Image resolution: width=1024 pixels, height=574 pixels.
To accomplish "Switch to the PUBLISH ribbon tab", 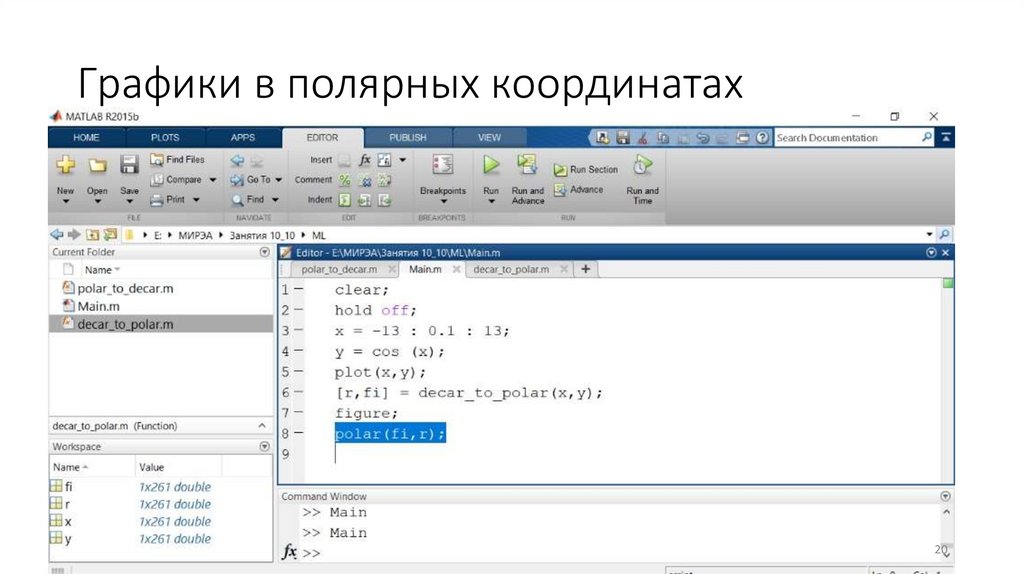I will [408, 138].
